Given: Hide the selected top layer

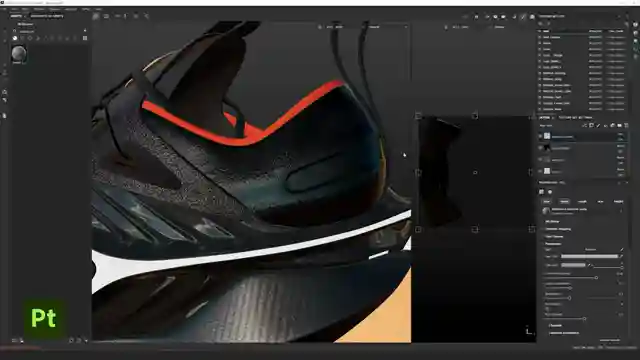Looking at the screenshot, I should (540, 136).
